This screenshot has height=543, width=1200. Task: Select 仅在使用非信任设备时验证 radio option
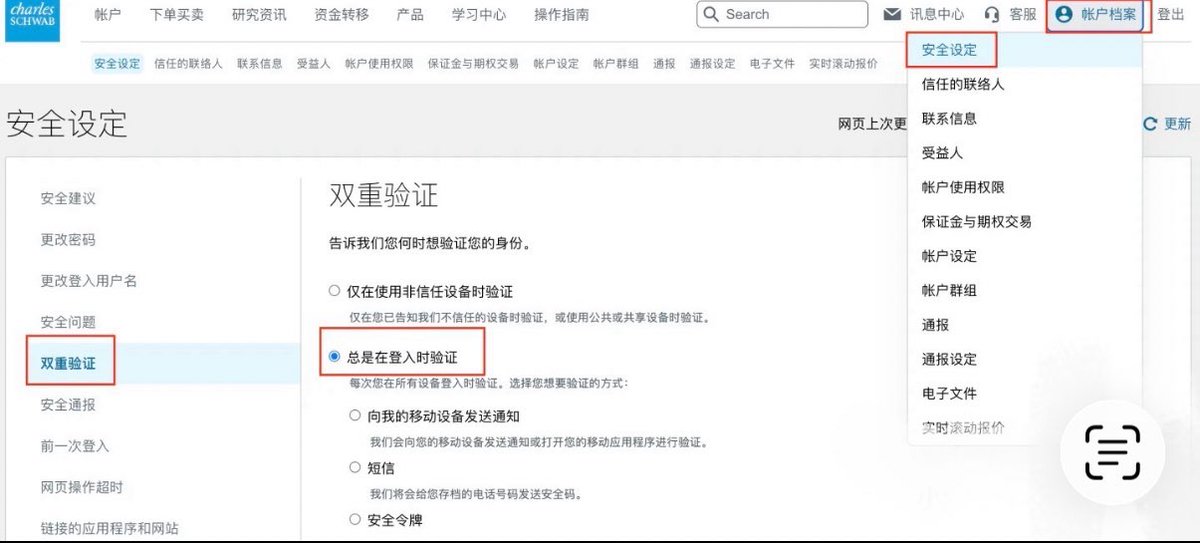335,292
